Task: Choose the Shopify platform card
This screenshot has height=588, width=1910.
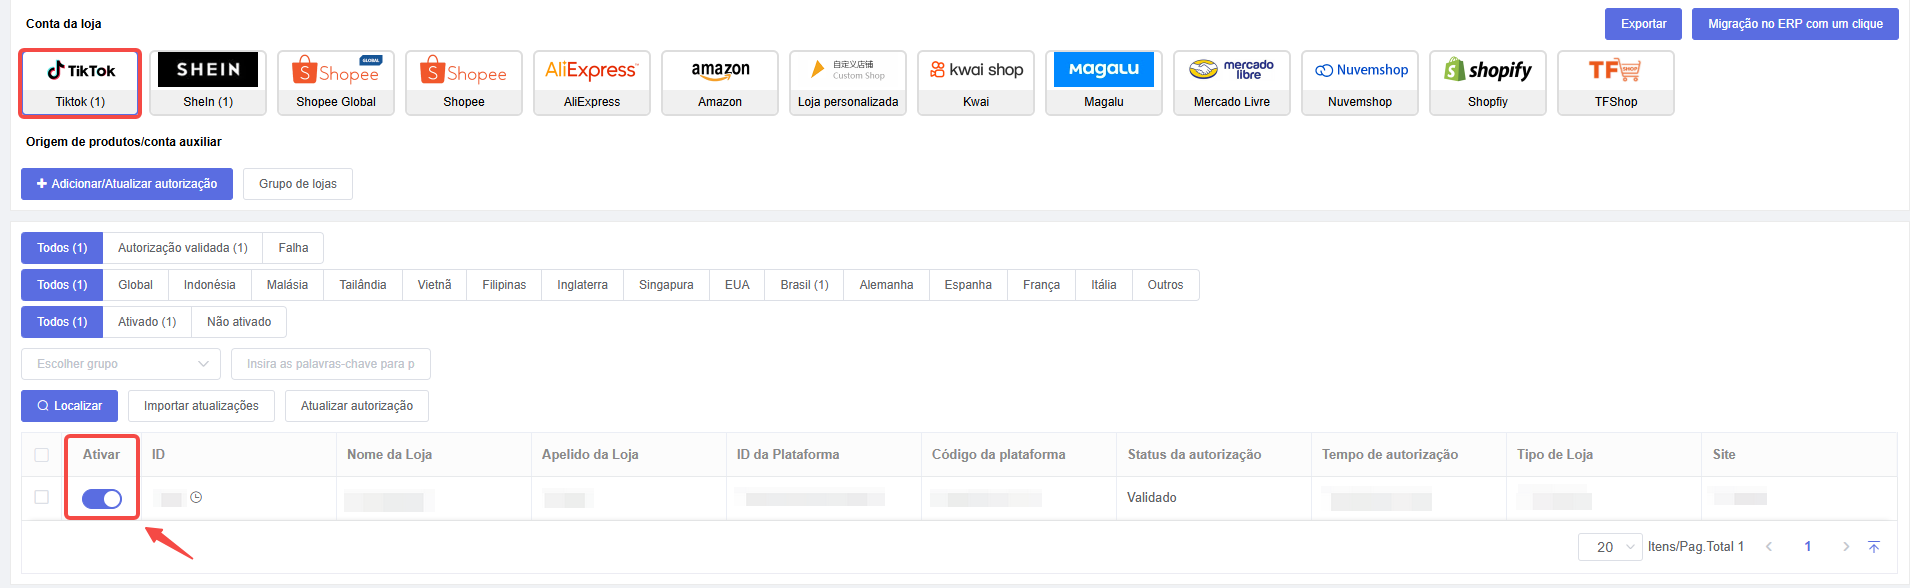Action: [x=1488, y=83]
